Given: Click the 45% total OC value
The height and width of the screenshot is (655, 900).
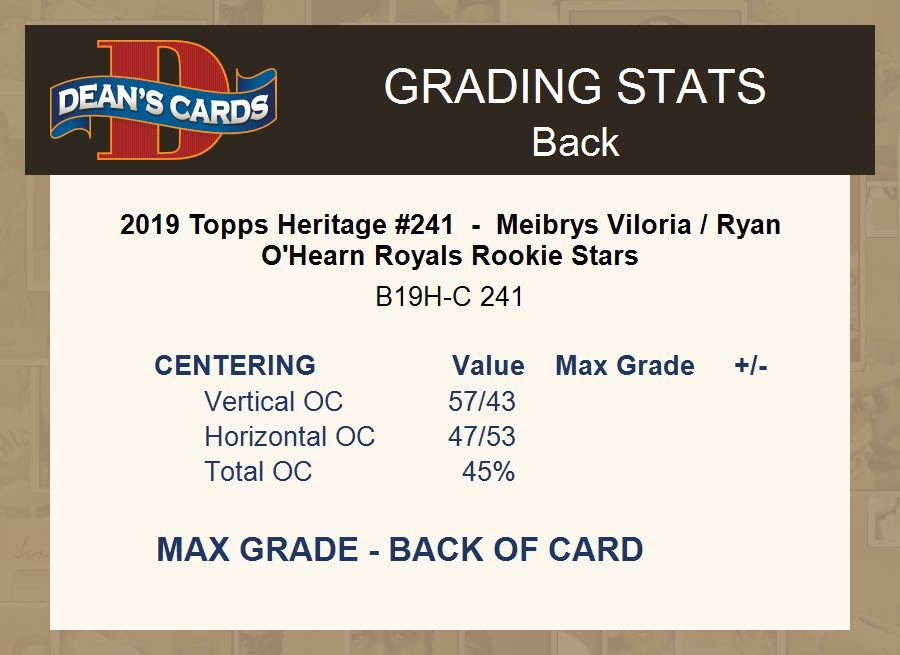Looking at the screenshot, I should [x=488, y=471].
